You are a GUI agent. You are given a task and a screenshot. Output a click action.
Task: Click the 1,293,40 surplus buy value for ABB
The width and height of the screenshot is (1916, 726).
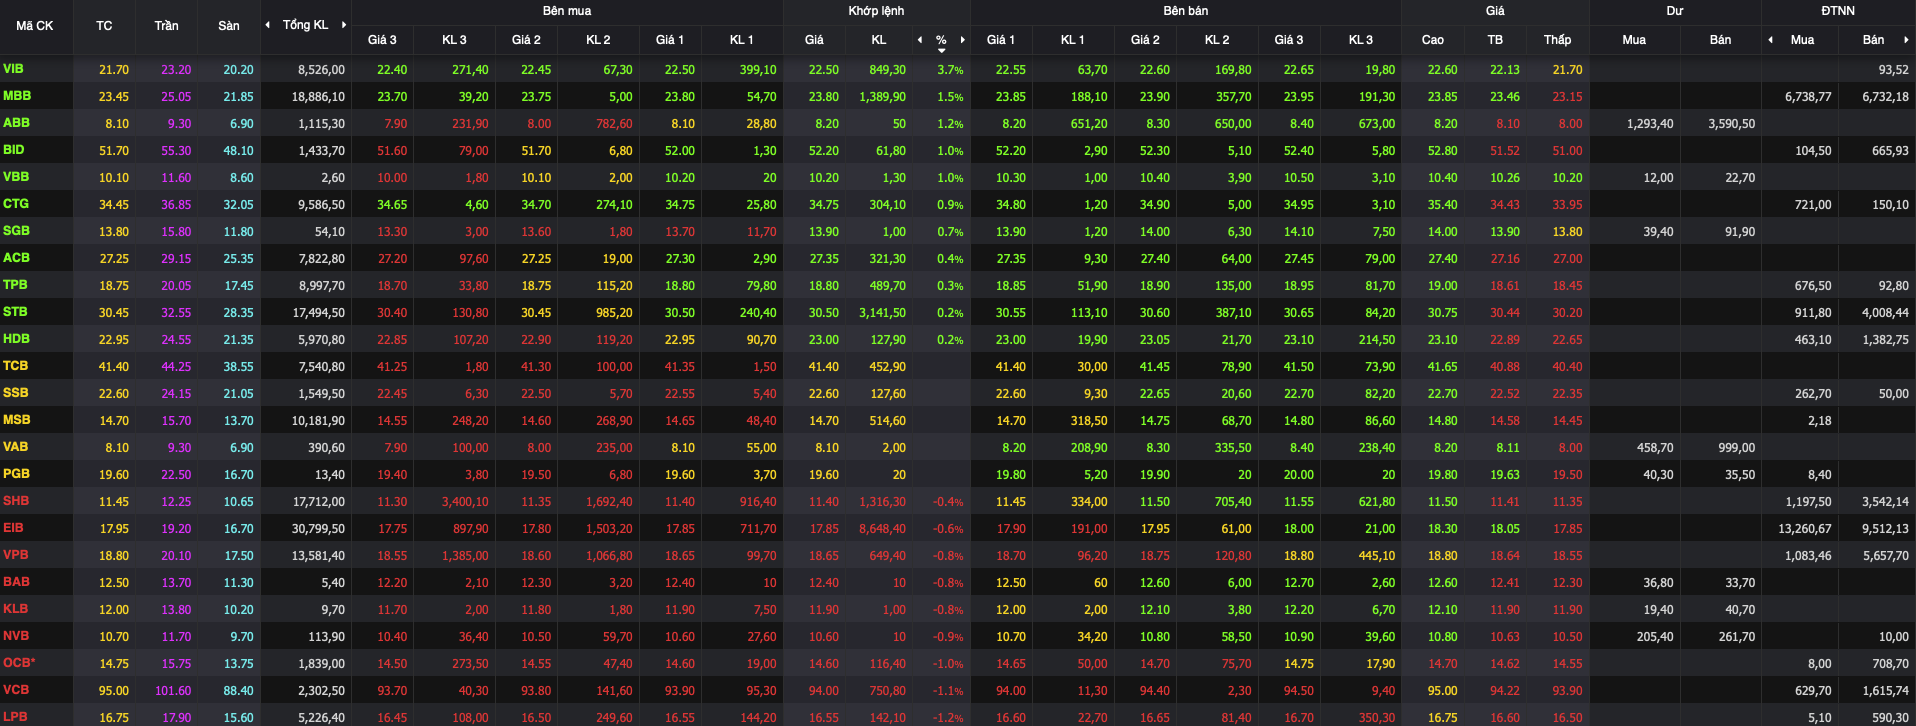tap(1650, 124)
